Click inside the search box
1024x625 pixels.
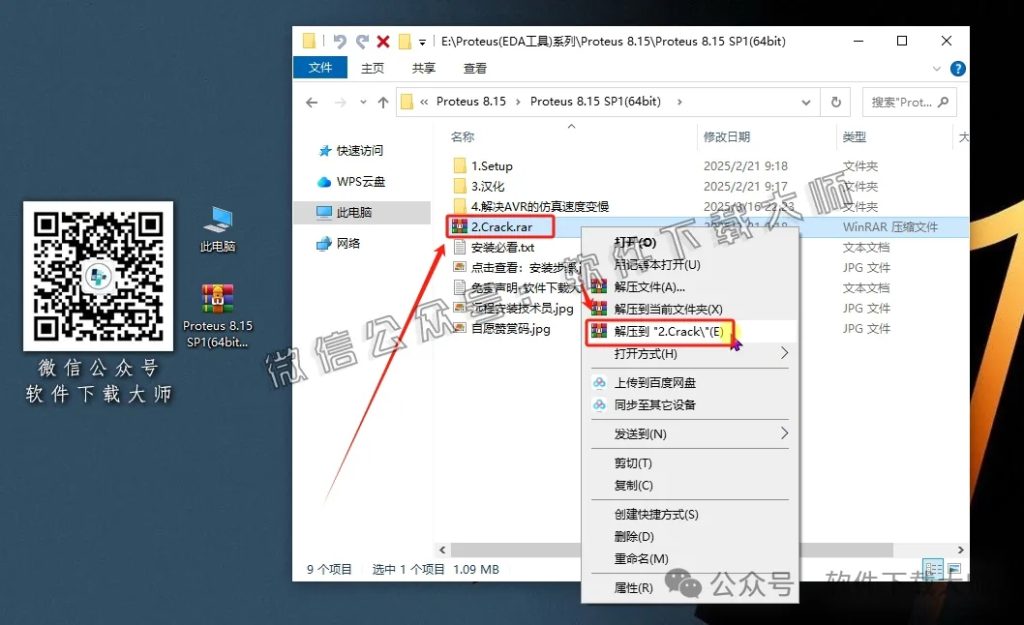(x=900, y=101)
